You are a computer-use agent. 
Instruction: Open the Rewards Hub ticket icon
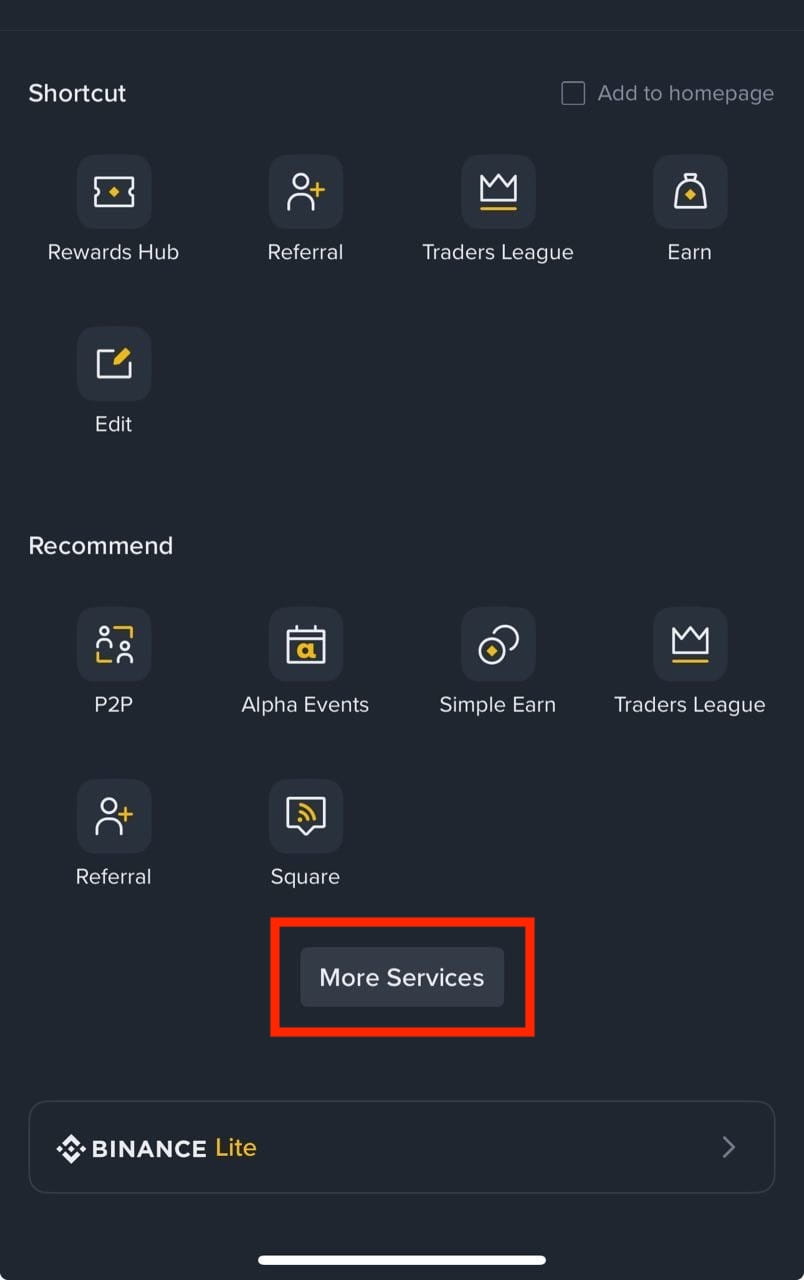114,191
